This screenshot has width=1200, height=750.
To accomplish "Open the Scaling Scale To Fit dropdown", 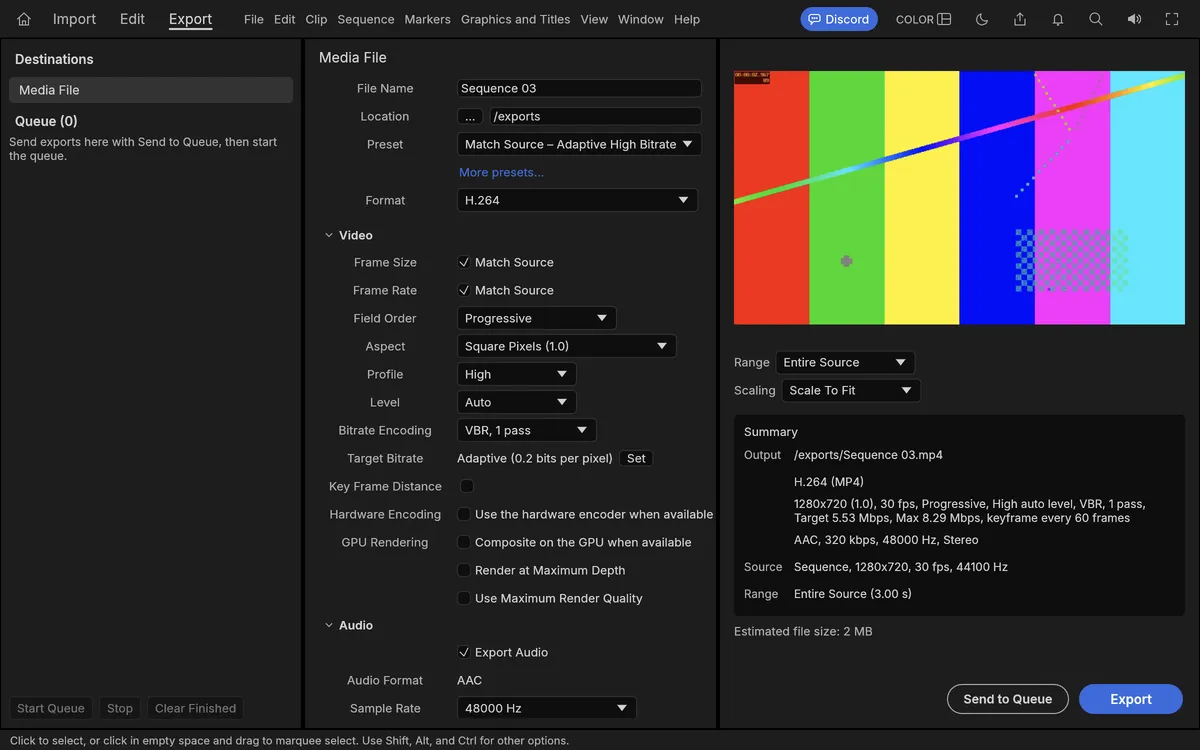I will pyautogui.click(x=851, y=390).
